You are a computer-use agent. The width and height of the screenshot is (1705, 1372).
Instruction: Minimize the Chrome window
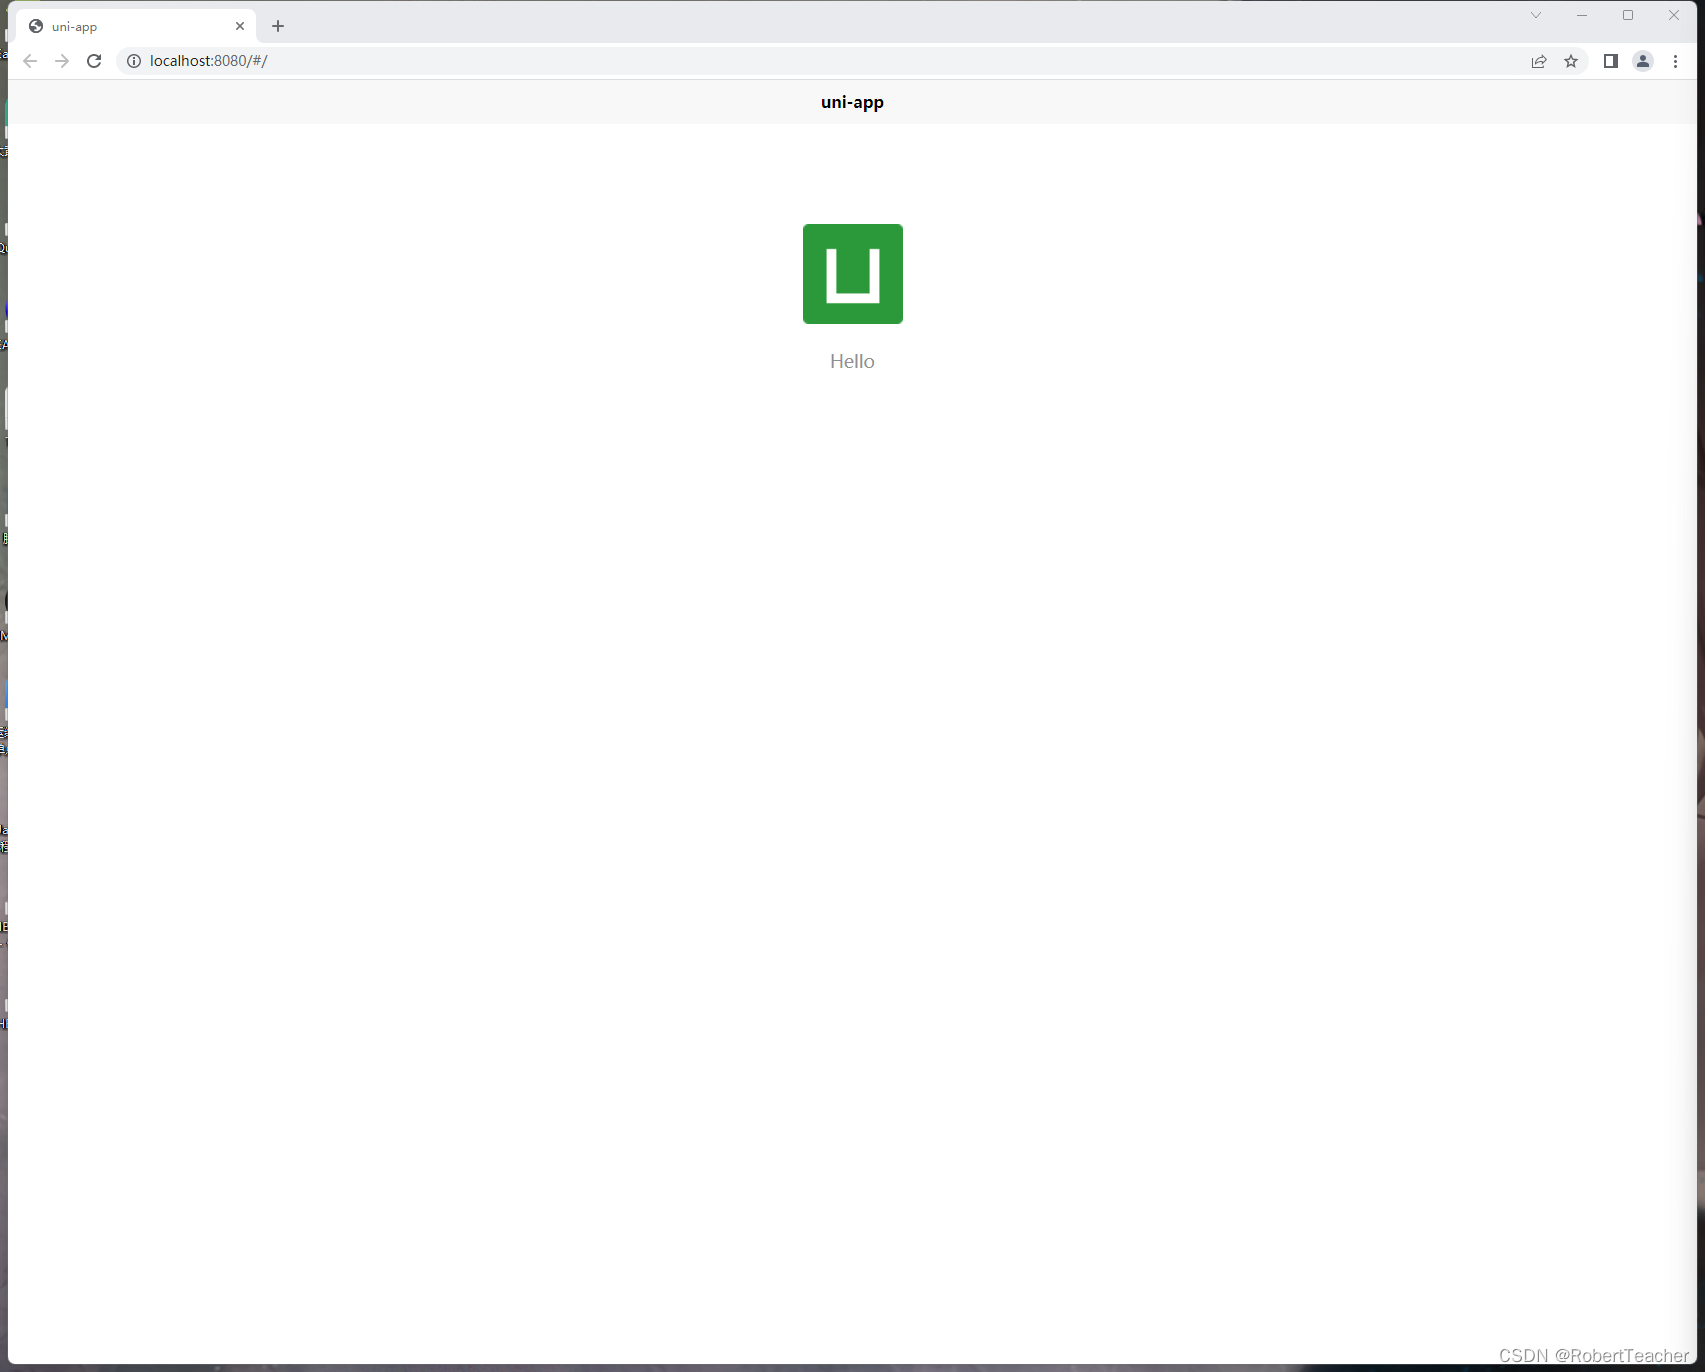pyautogui.click(x=1582, y=15)
